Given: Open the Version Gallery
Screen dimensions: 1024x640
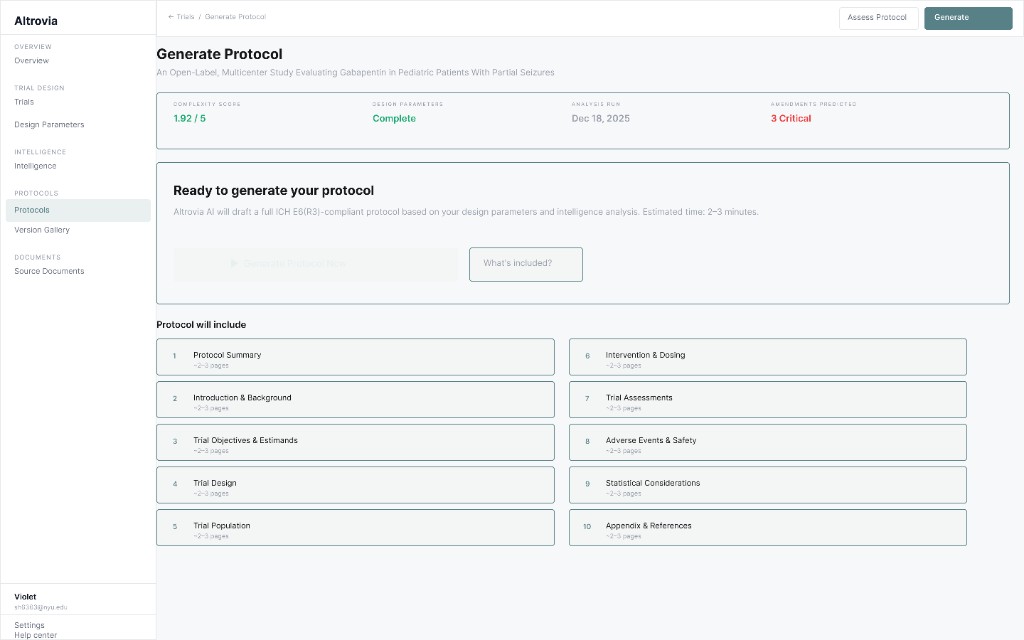Looking at the screenshot, I should point(44,229).
